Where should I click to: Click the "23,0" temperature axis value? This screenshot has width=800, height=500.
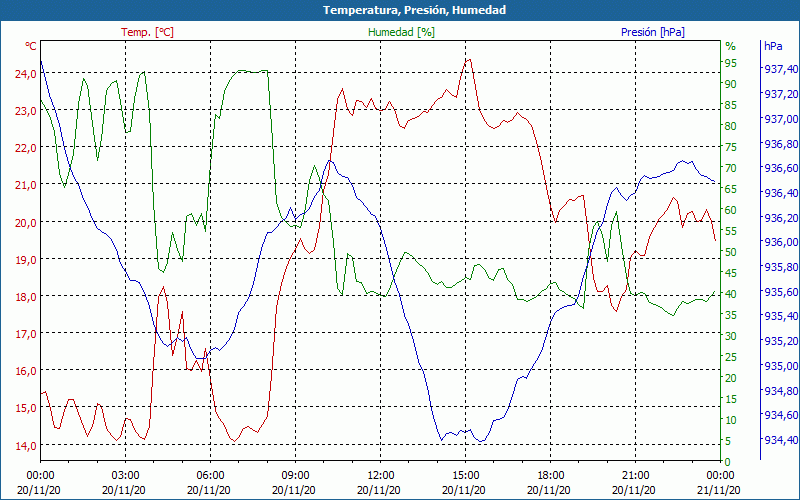coord(26,111)
